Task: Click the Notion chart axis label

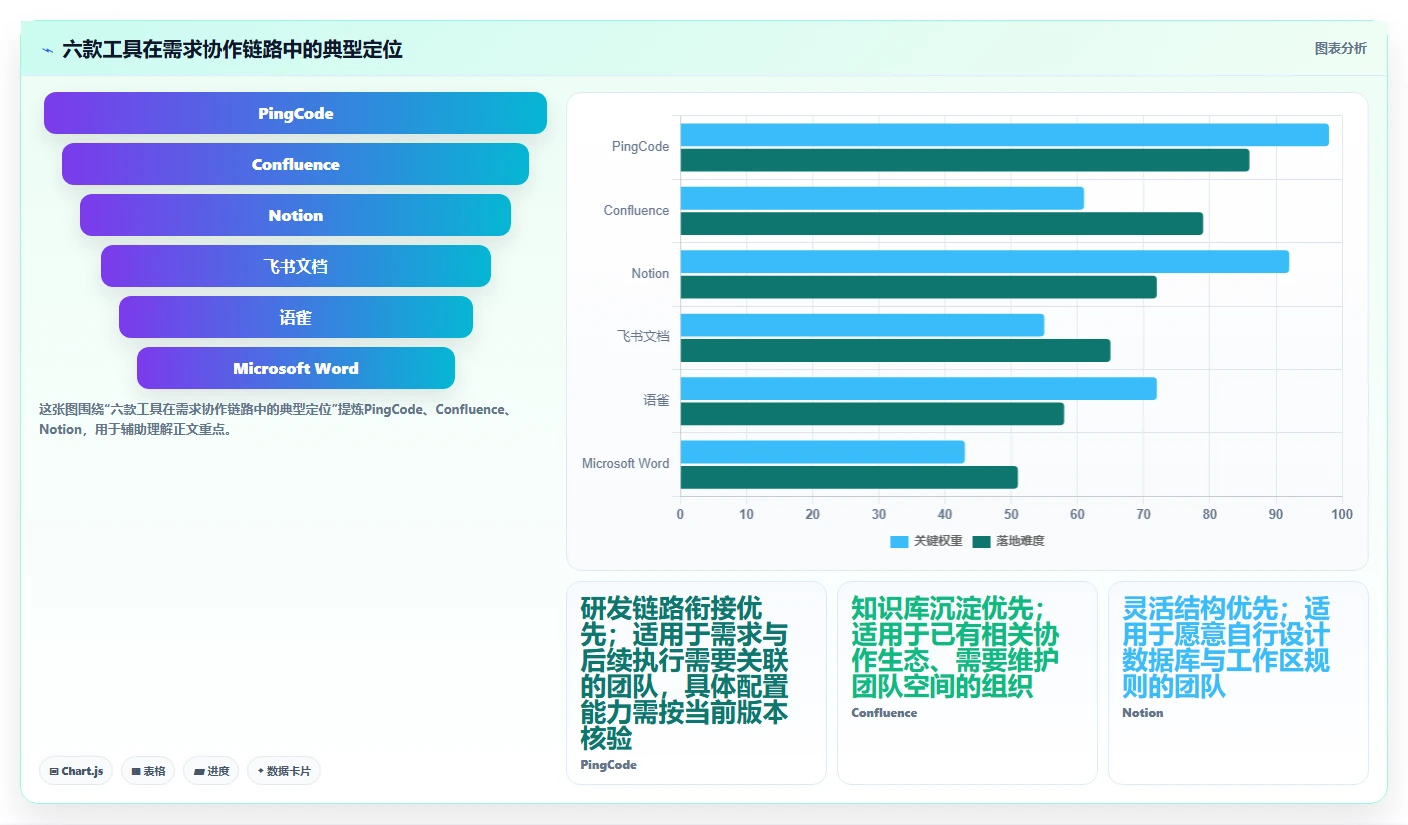Action: click(x=650, y=274)
